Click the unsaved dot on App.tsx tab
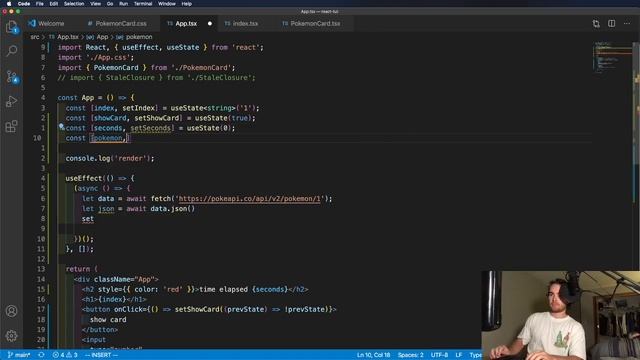 coord(210,24)
